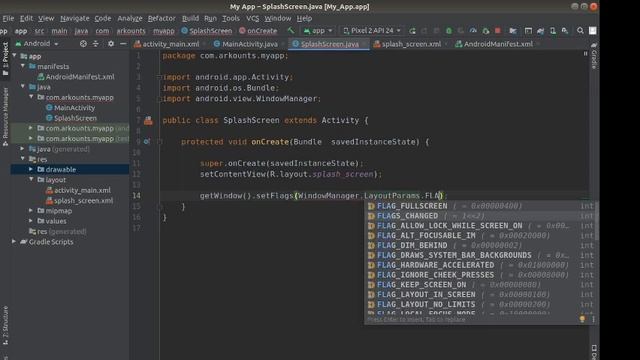
Task: Open the Tools menu
Action: [231, 18]
